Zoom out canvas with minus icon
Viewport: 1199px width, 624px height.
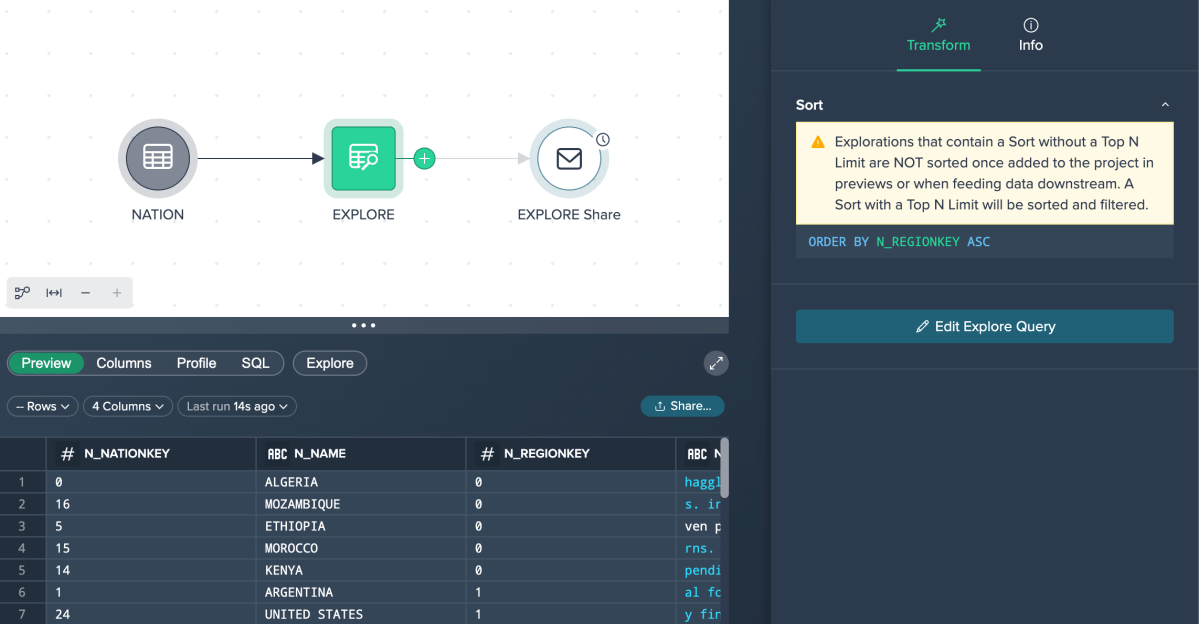(x=86, y=292)
